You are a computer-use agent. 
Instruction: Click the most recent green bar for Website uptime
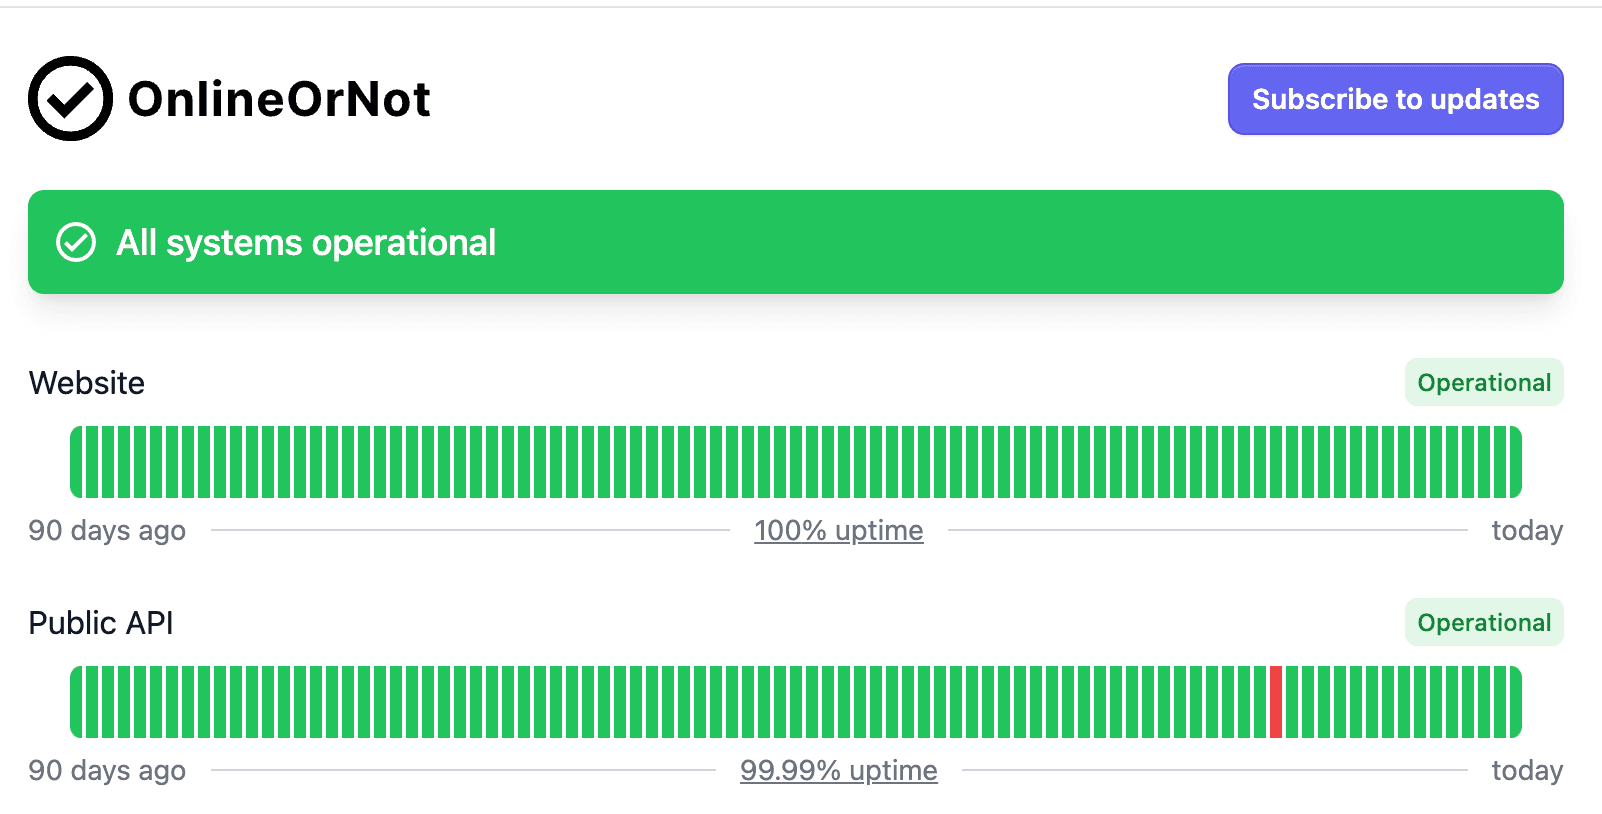(1515, 461)
